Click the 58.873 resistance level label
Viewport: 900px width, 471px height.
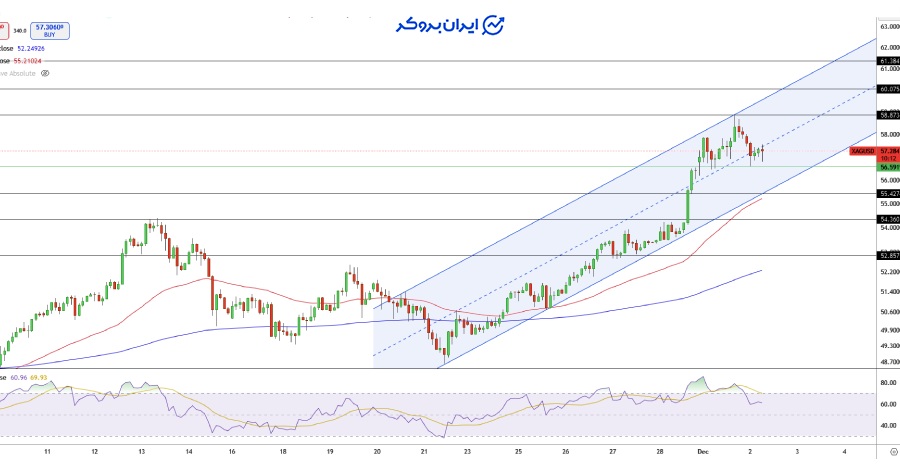888,115
